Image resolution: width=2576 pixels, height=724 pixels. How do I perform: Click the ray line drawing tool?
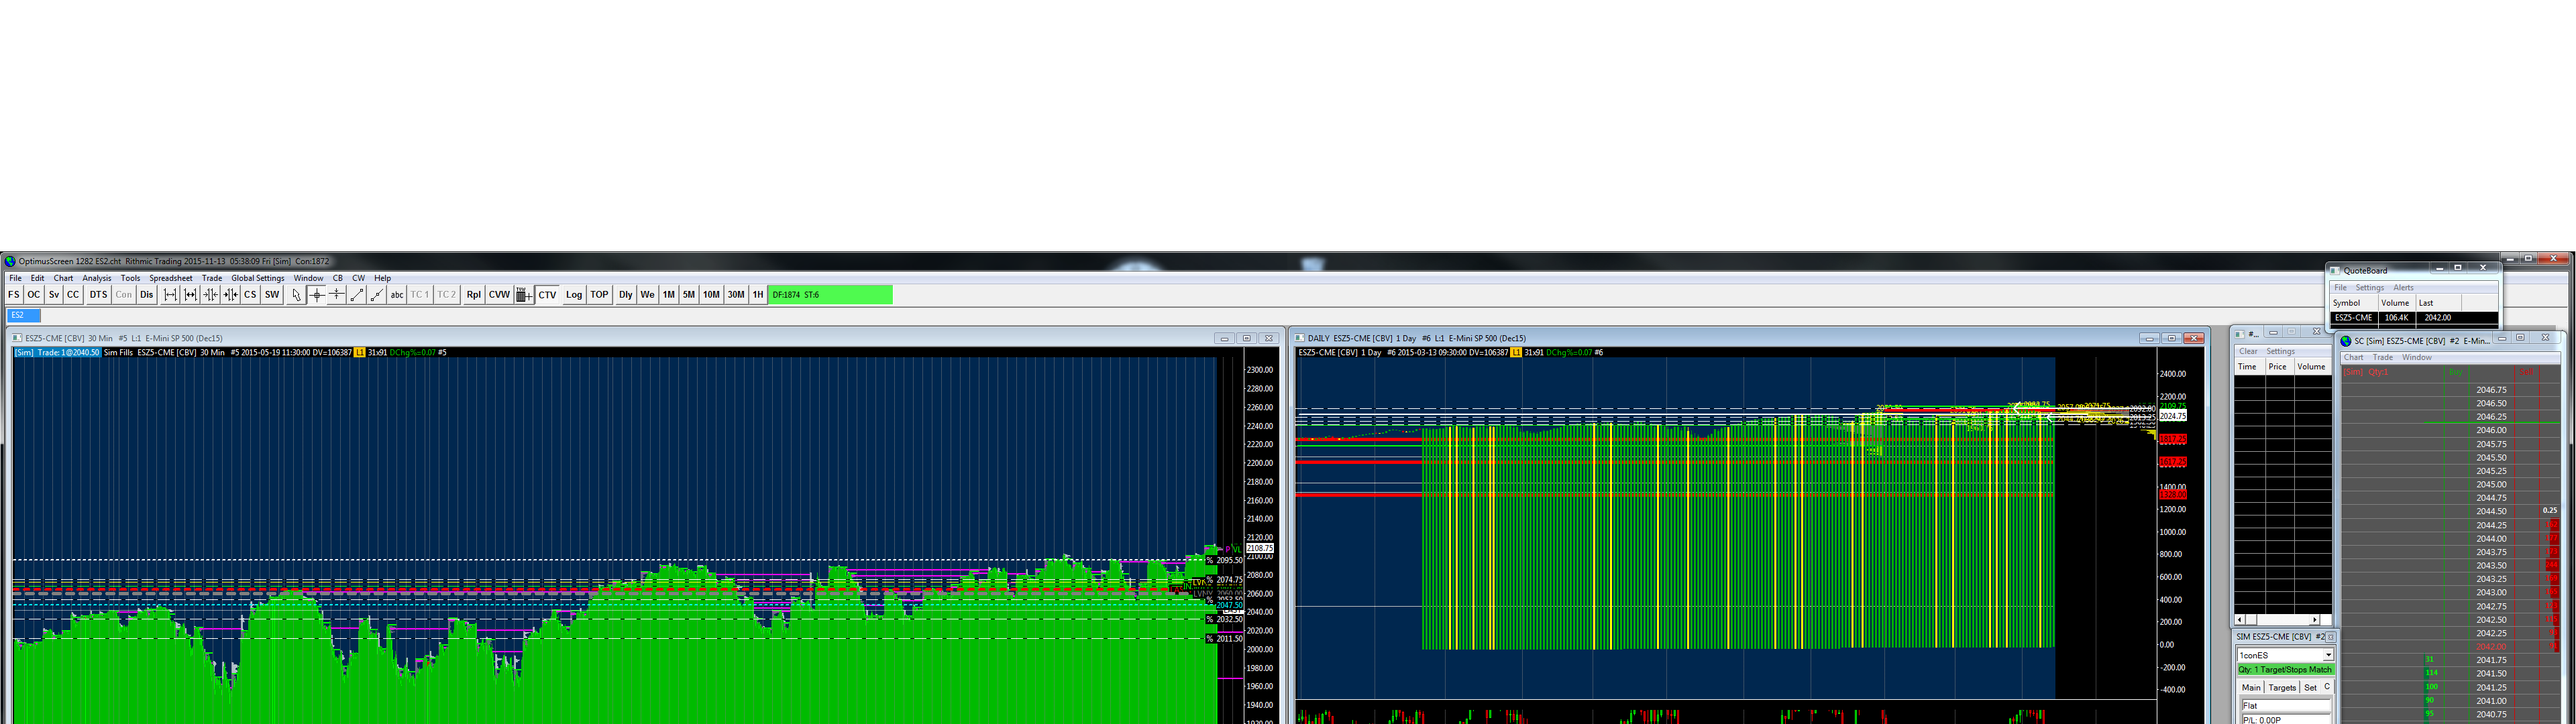[377, 295]
